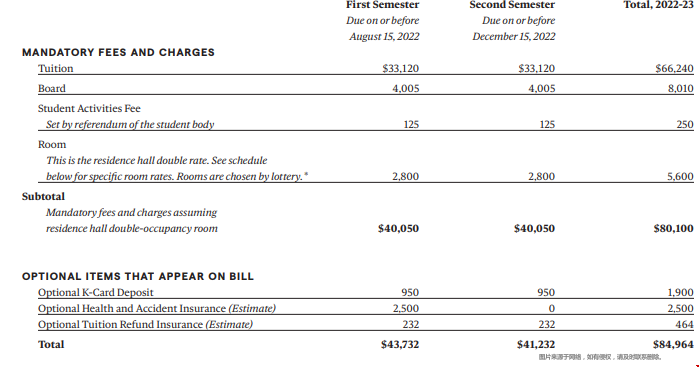This screenshot has height=367, width=699.
Task: Select the December 15, 2022 due date
Action: coord(514,37)
